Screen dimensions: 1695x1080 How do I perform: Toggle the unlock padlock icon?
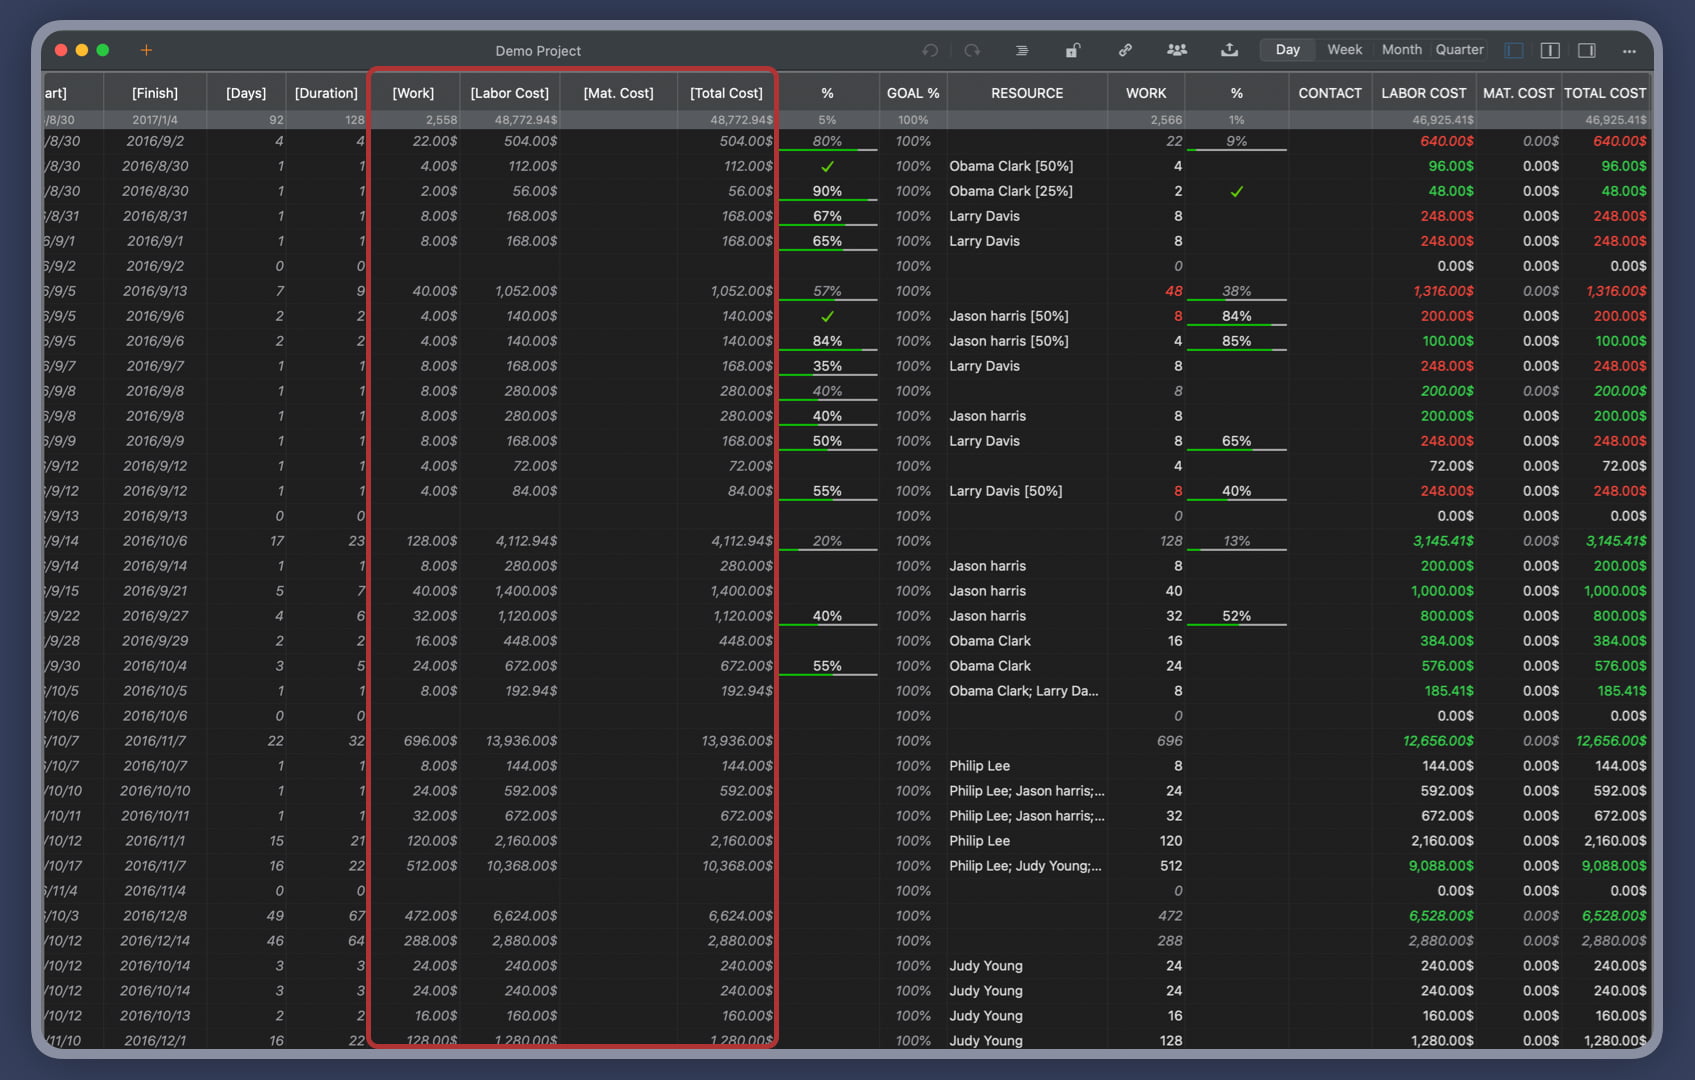click(x=1072, y=50)
